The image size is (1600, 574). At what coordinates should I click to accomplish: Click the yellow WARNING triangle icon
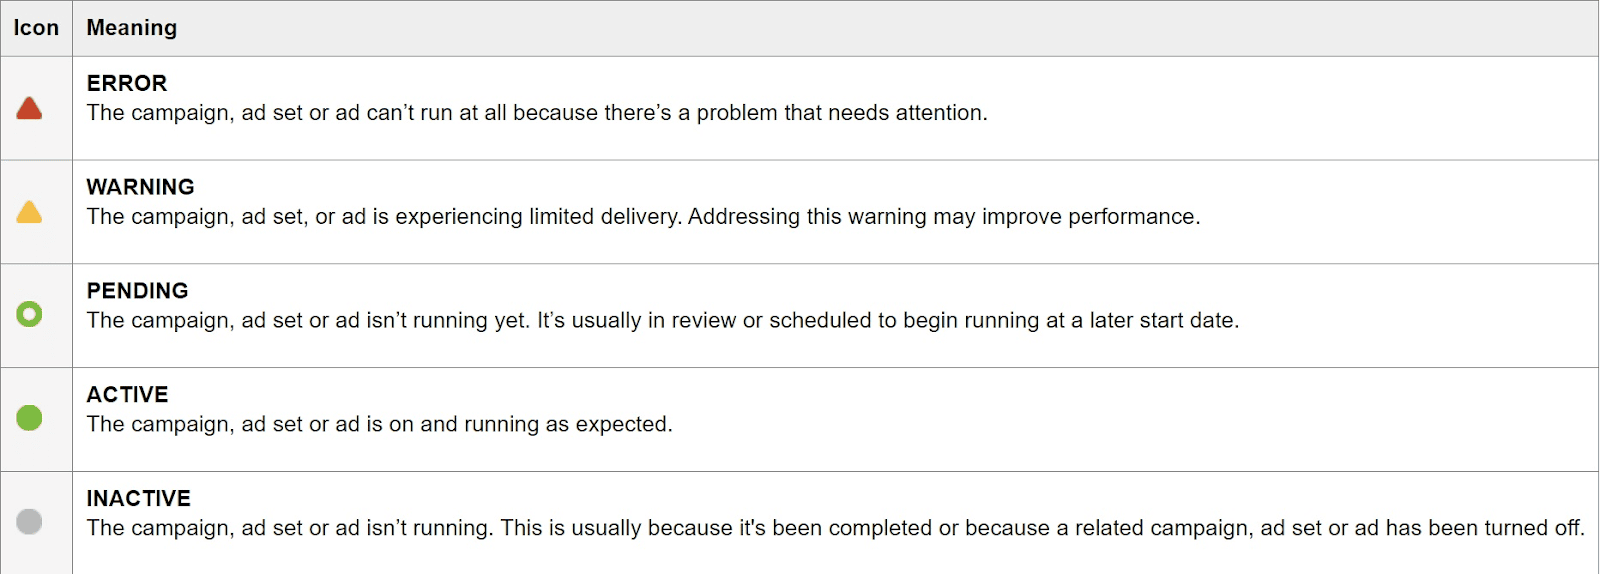[29, 212]
